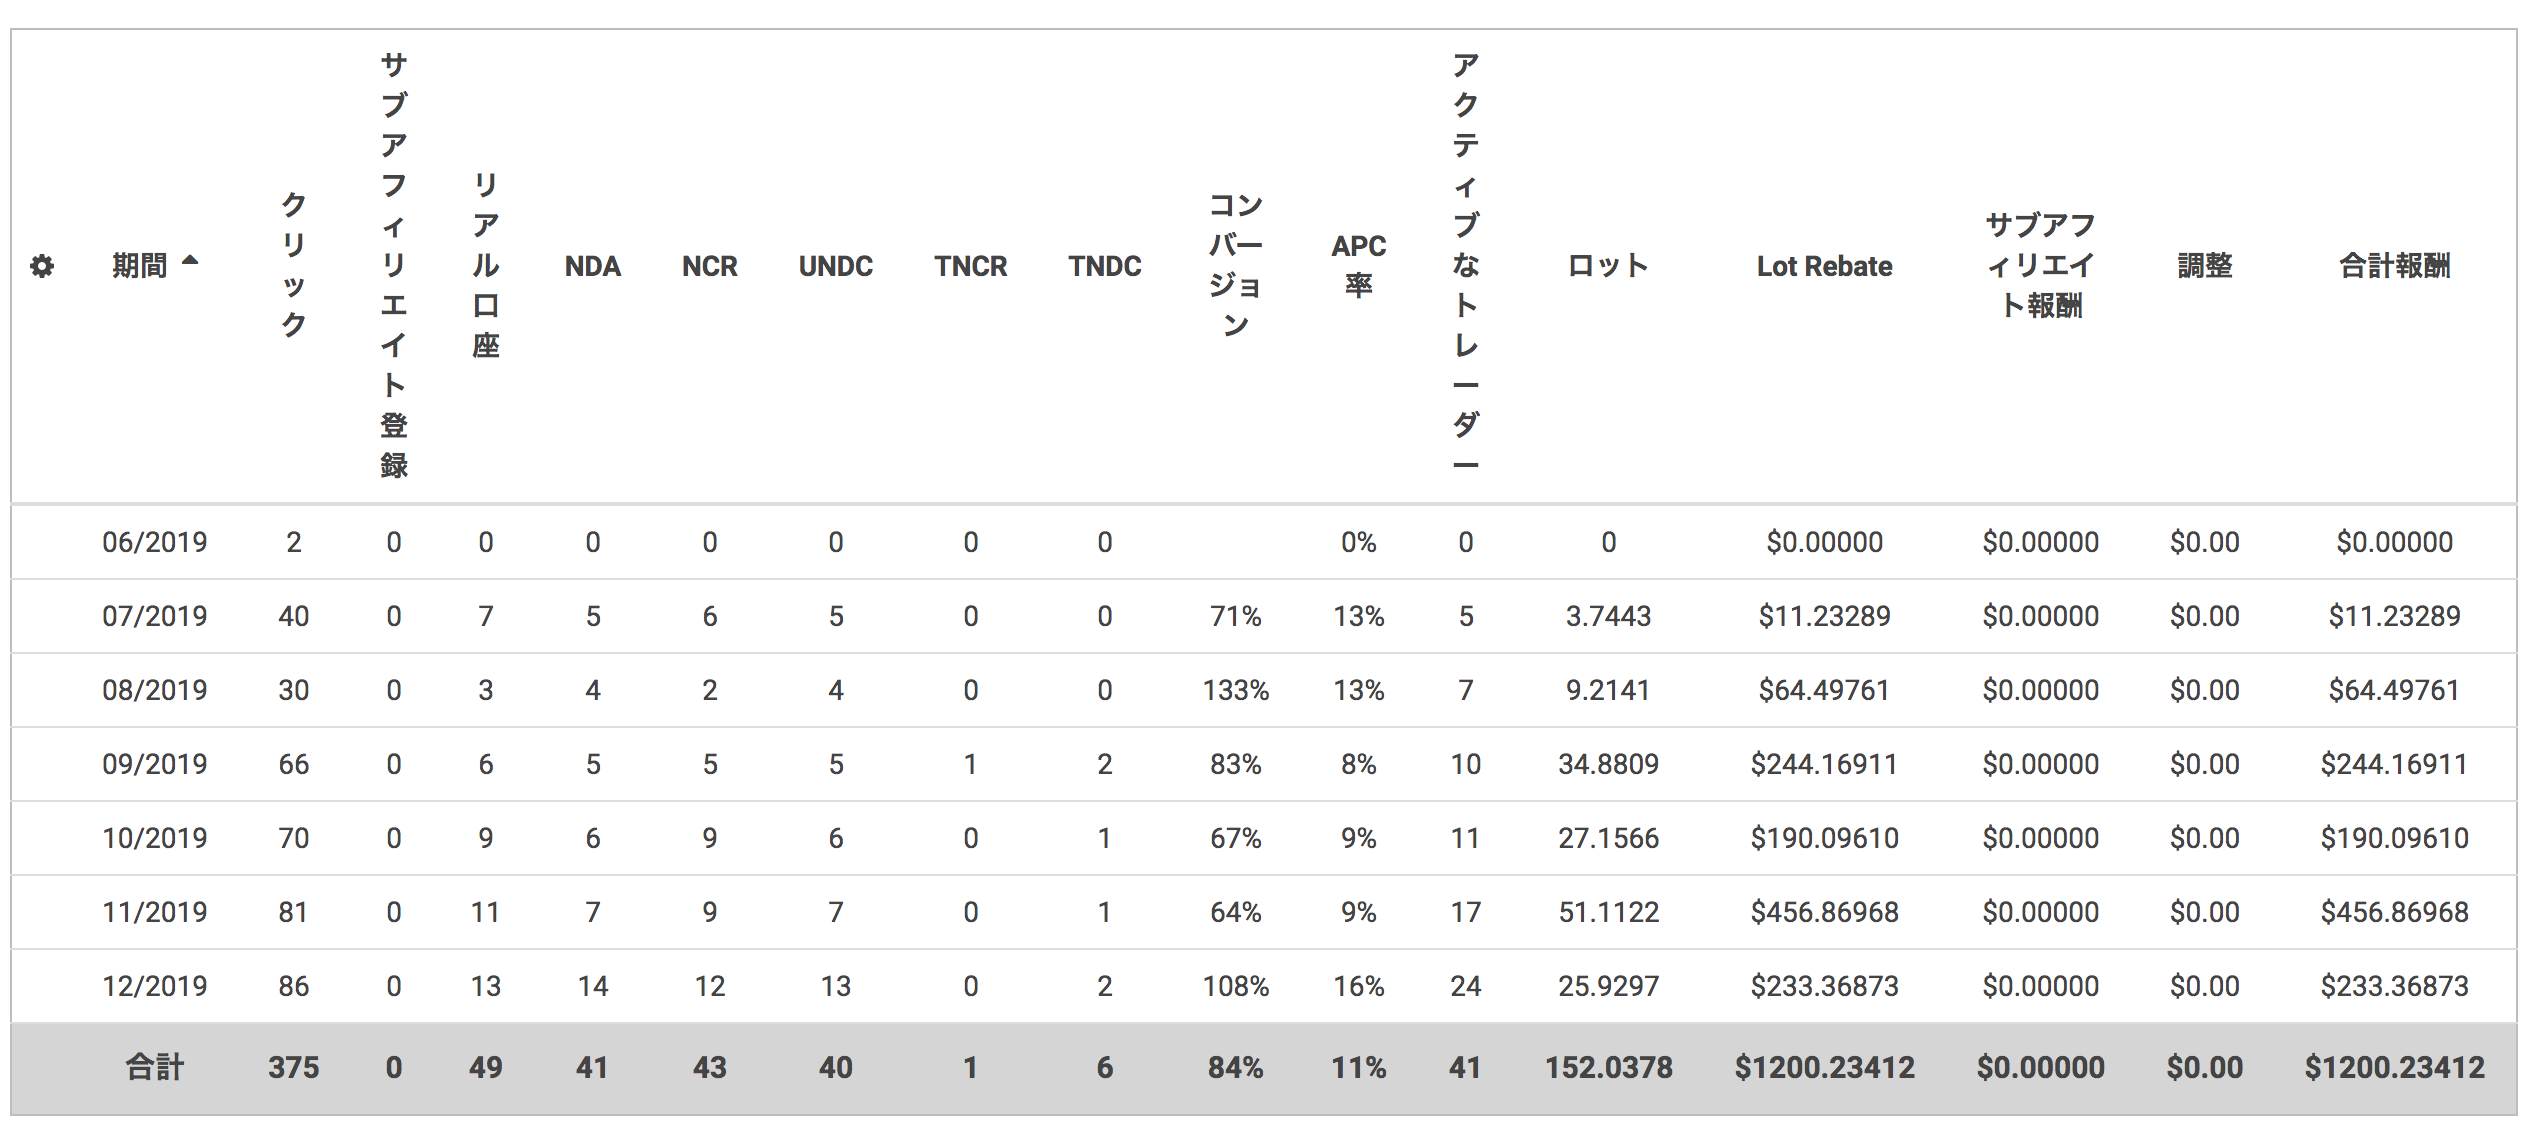Sort by UNDC column header
This screenshot has height=1146, width=2532.
(835, 266)
